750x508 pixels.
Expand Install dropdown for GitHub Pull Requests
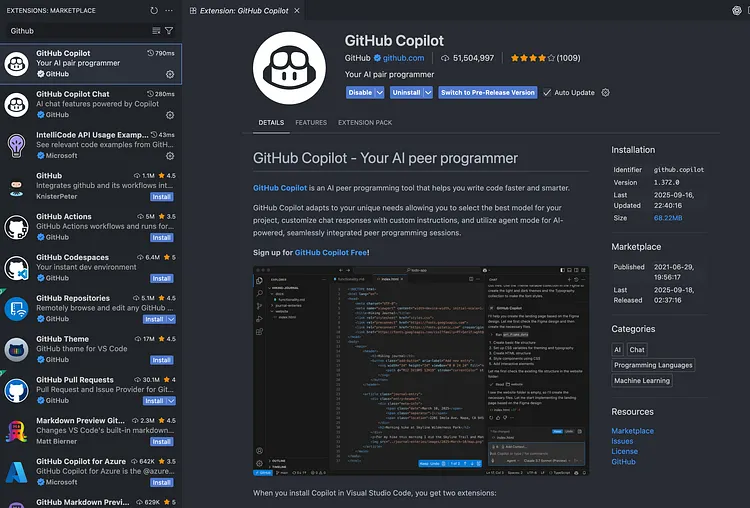(171, 401)
